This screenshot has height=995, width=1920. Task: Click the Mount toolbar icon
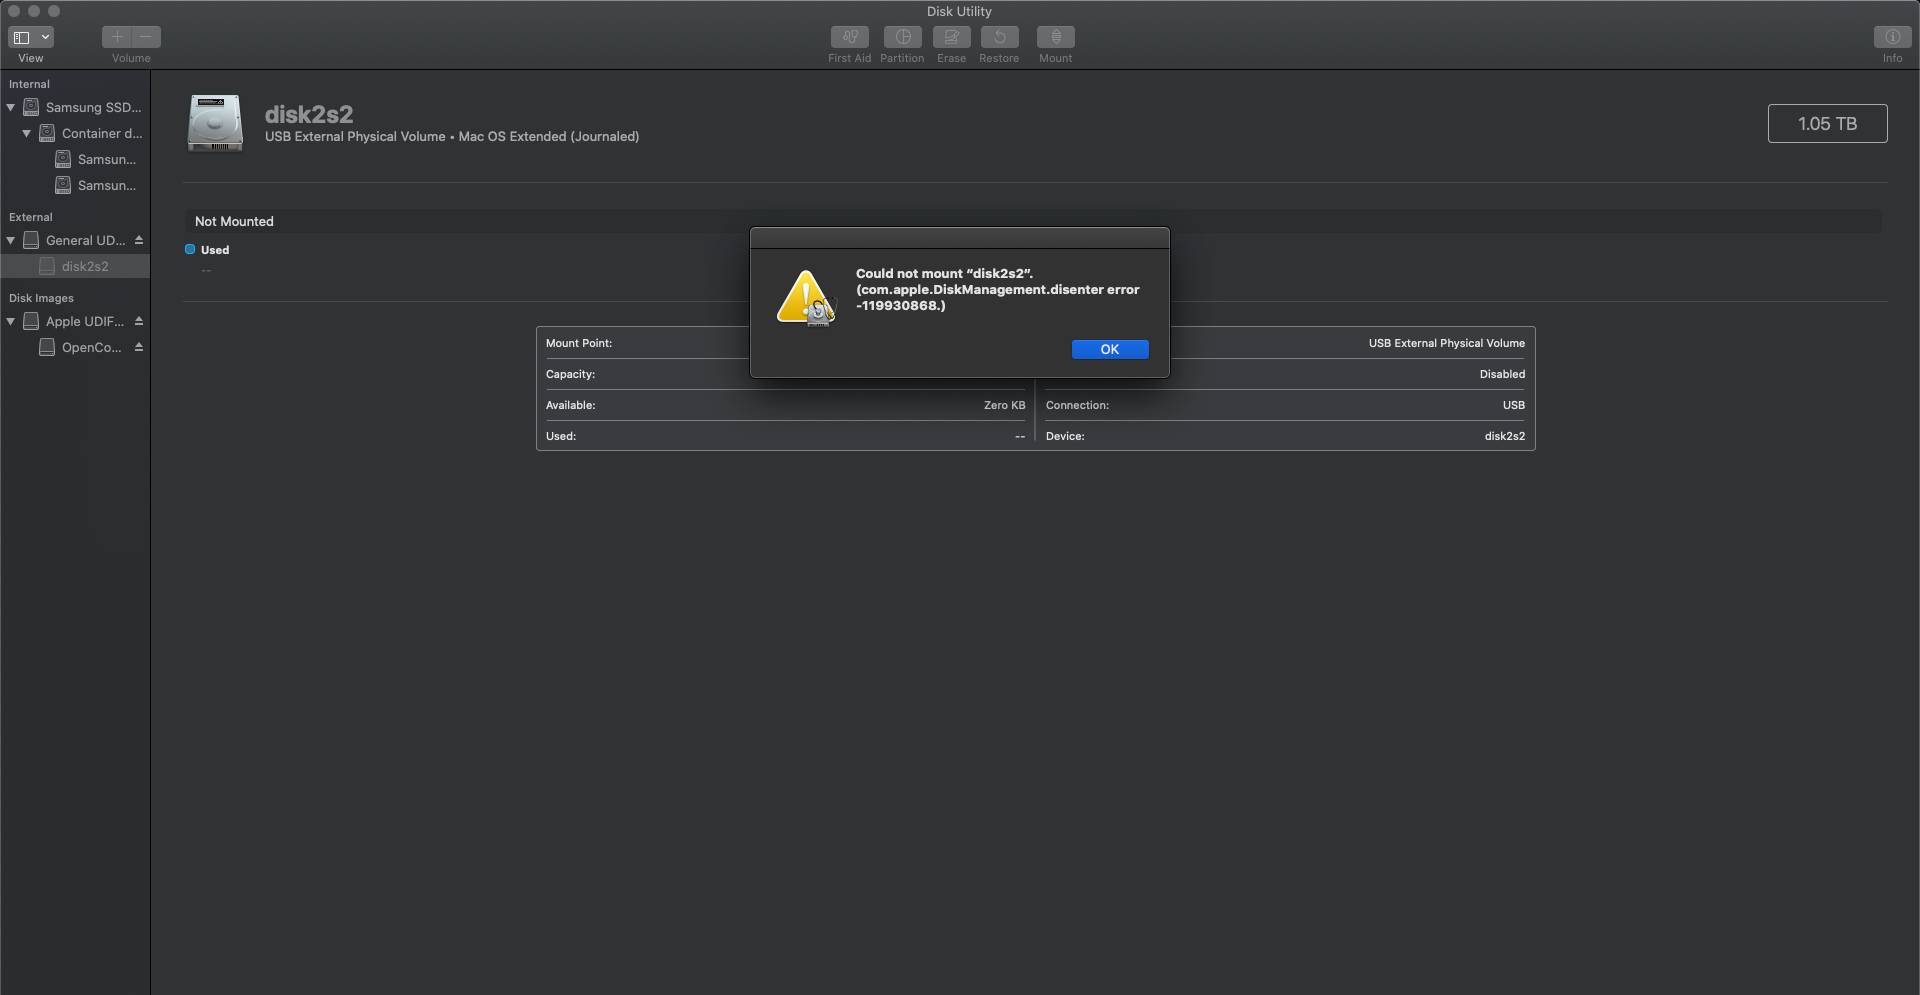pyautogui.click(x=1055, y=37)
